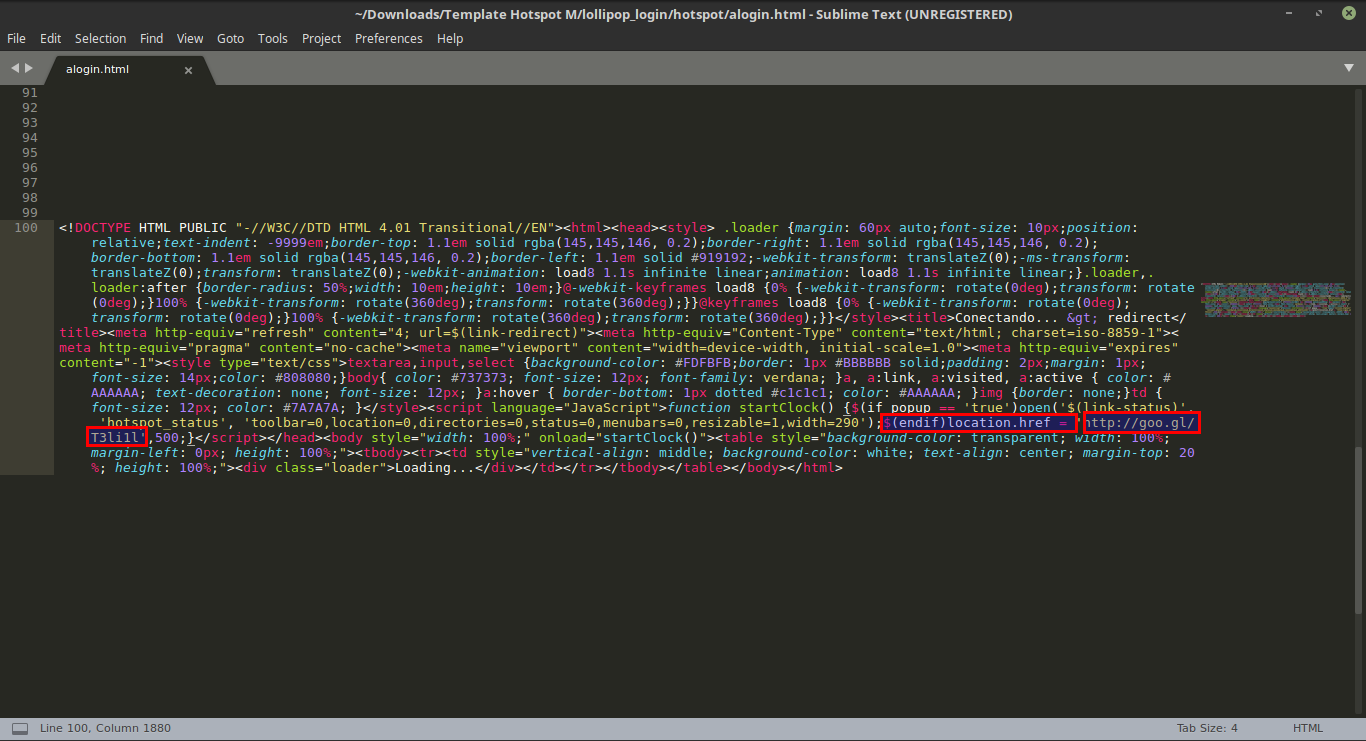Go to the next tab with right arrow
Viewport: 1366px width, 741px height.
(x=29, y=68)
